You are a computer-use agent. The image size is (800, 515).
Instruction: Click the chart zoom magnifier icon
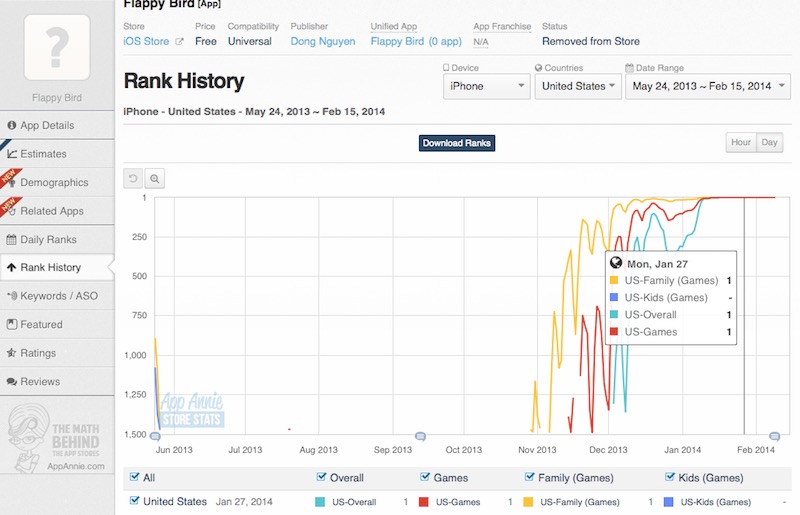point(155,179)
